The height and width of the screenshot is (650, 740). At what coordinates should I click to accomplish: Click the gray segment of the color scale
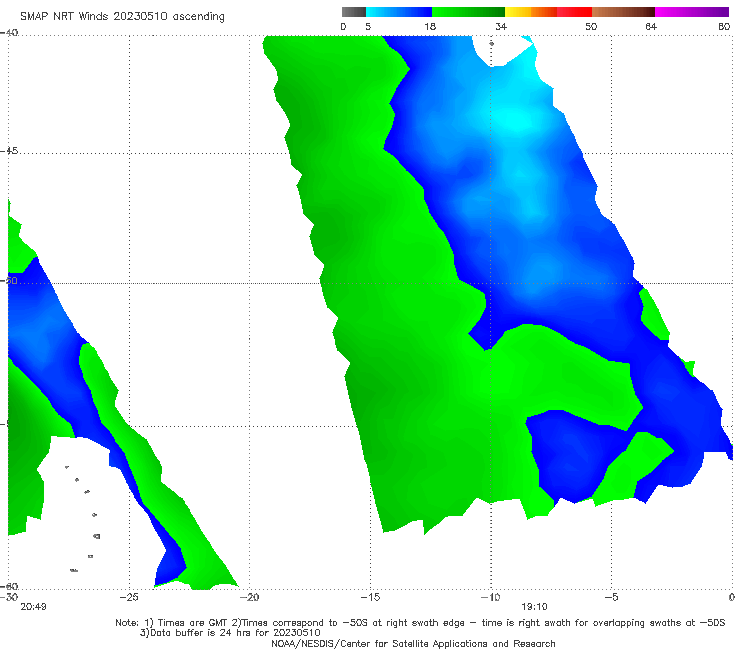(354, 12)
